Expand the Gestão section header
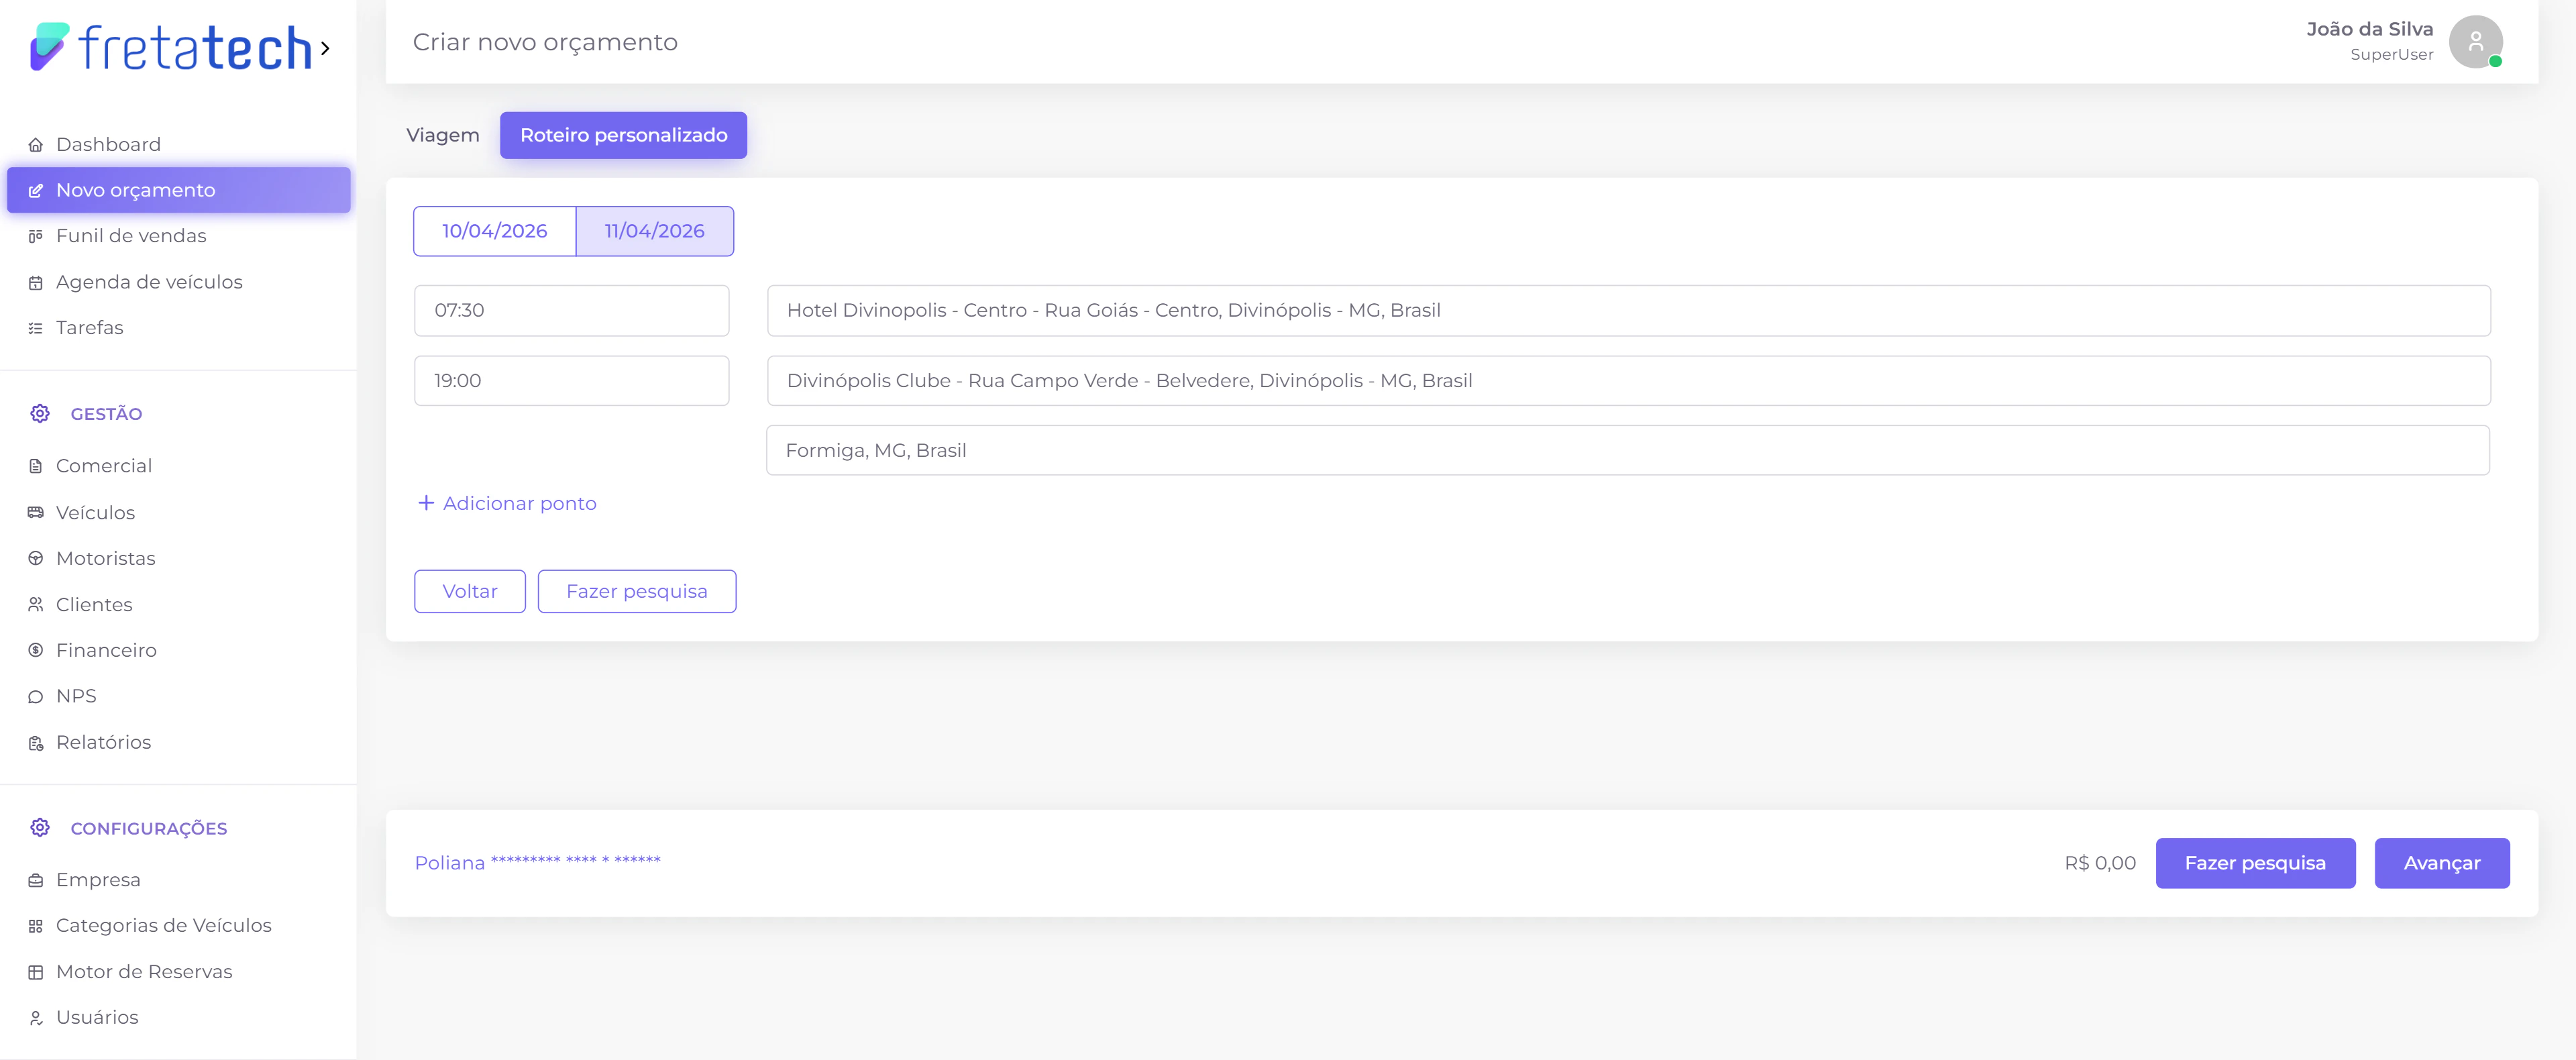This screenshot has height=1060, width=2576. click(x=106, y=414)
